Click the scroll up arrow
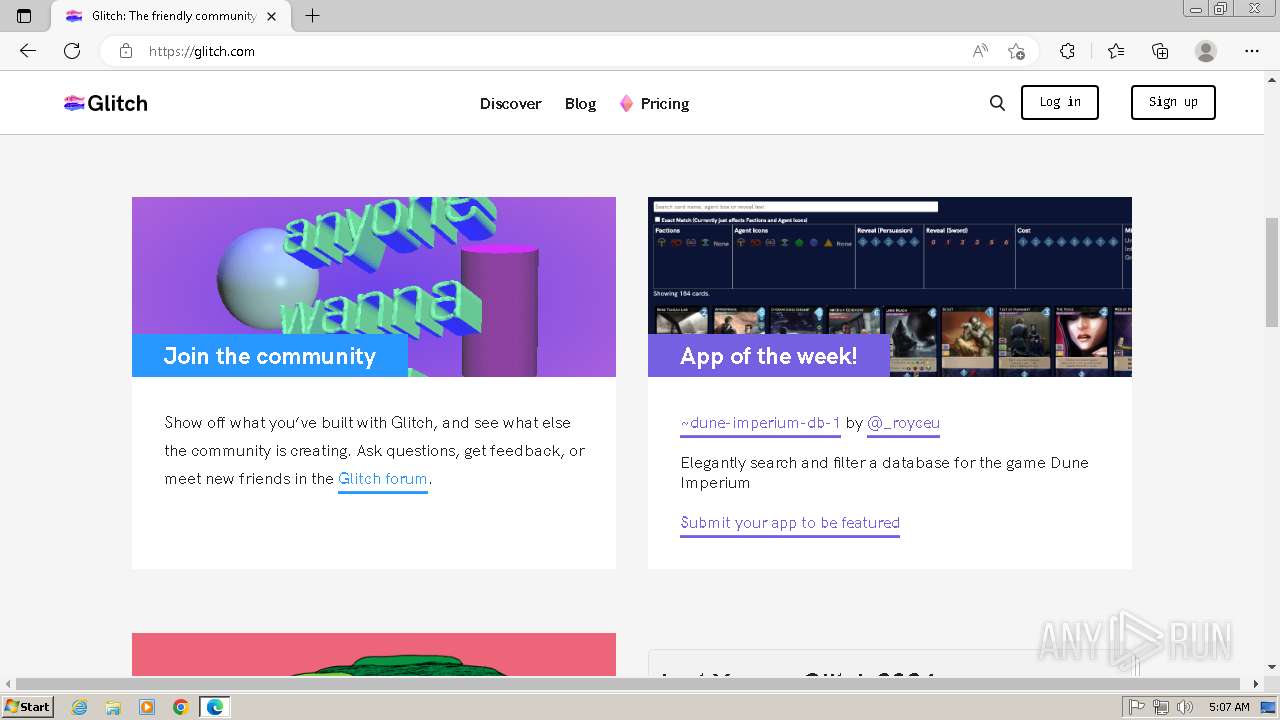Image resolution: width=1280 pixels, height=720 pixels. pyautogui.click(x=1272, y=78)
